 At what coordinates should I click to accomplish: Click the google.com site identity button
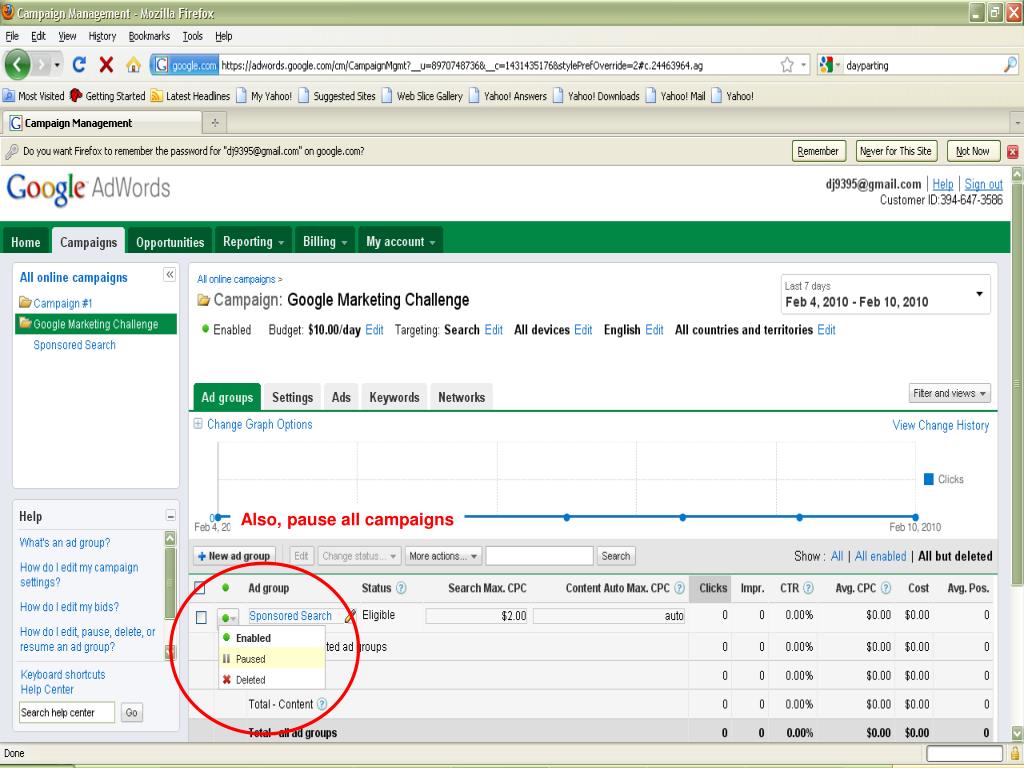pyautogui.click(x=185, y=65)
